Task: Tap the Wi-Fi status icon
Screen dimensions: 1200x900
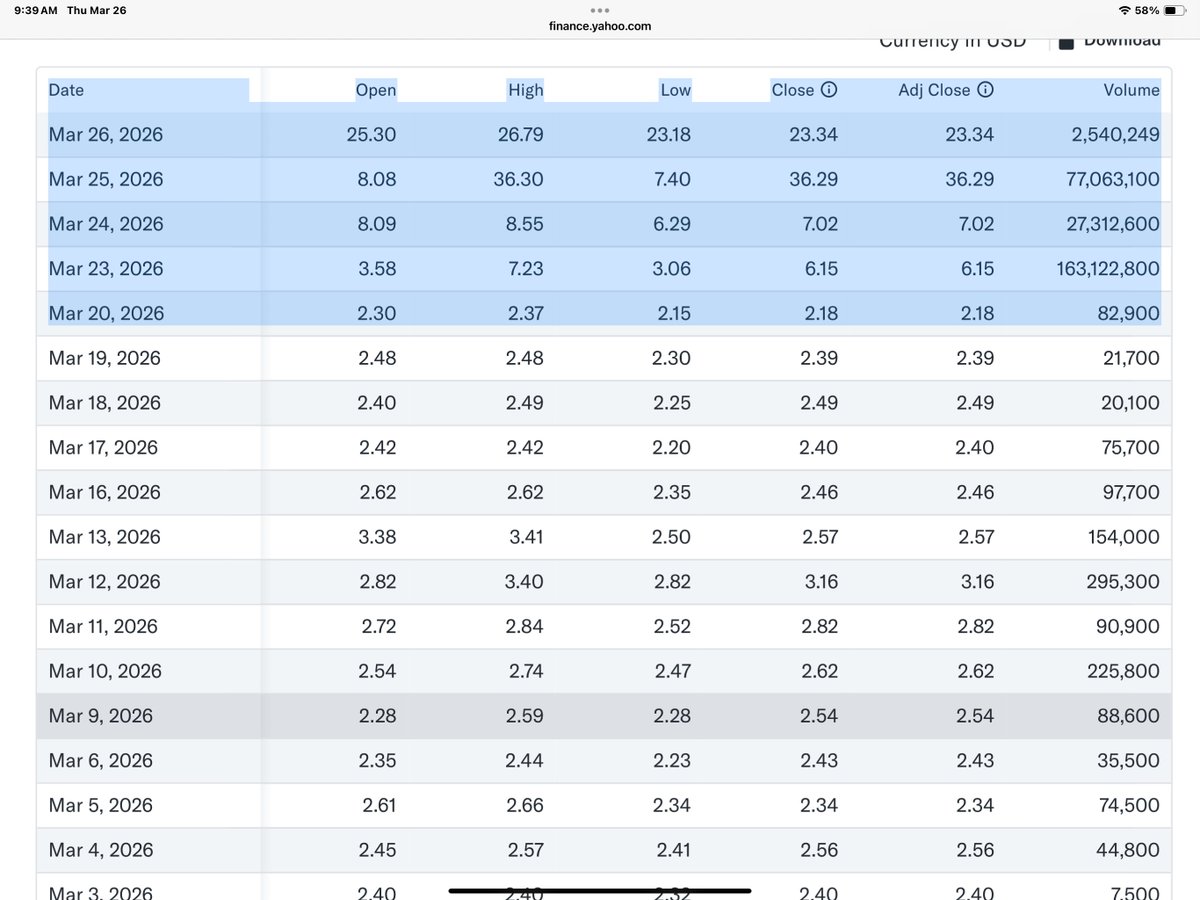Action: tap(1126, 10)
